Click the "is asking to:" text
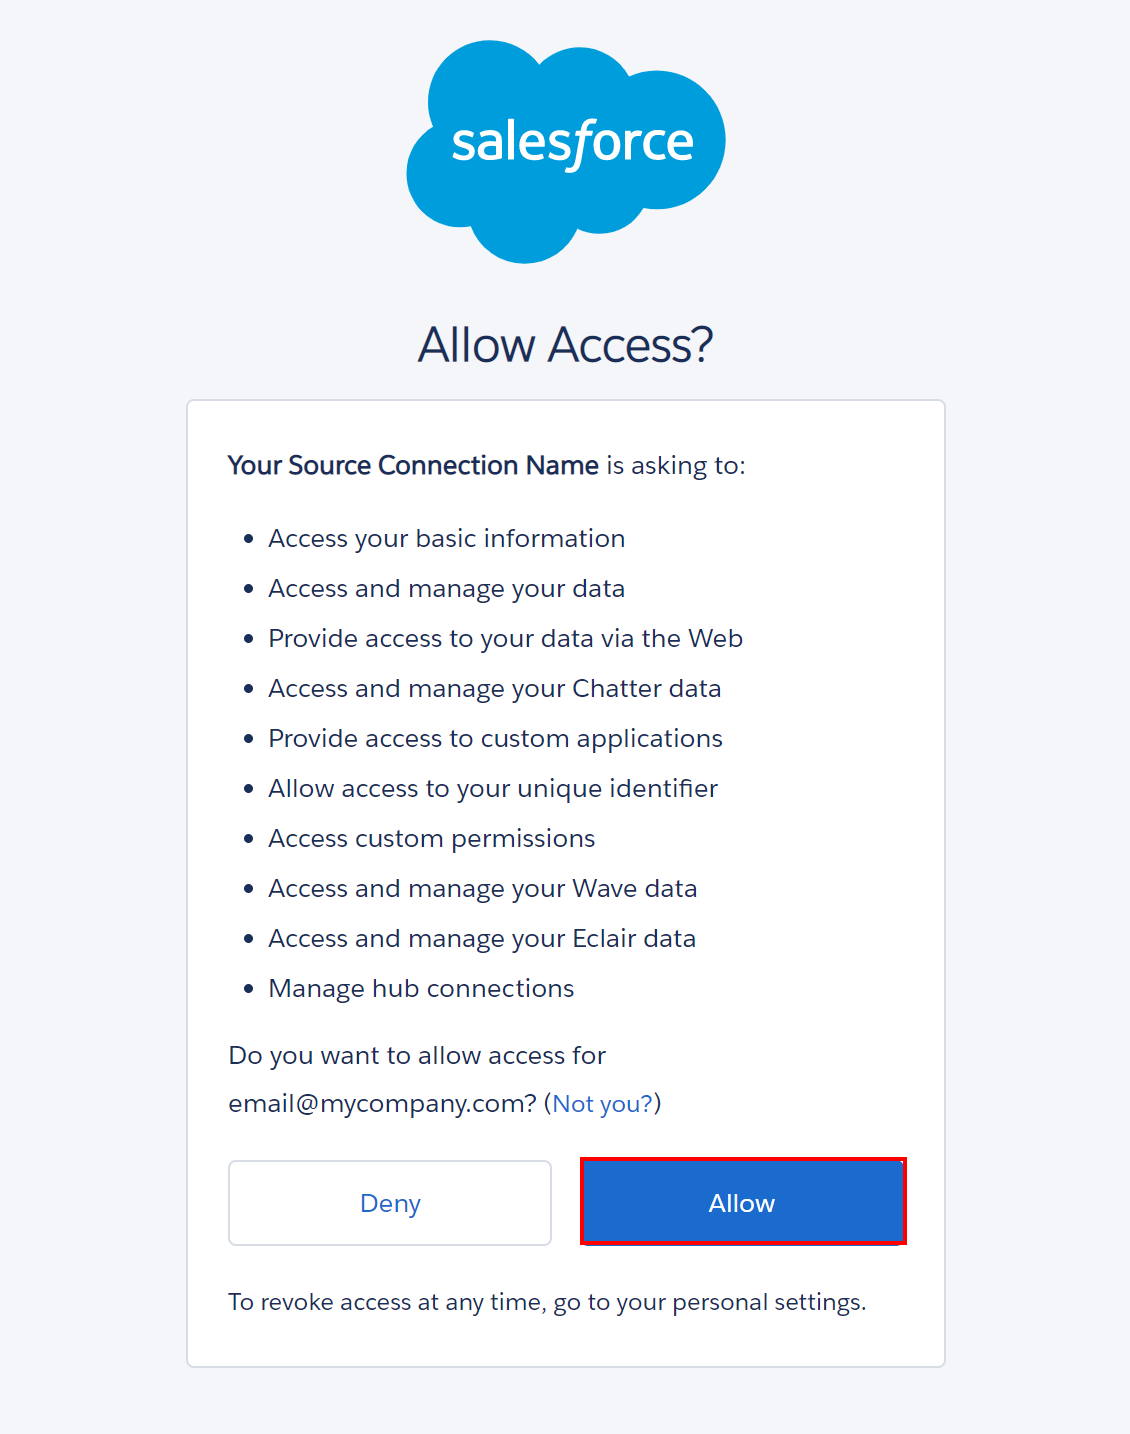The width and height of the screenshot is (1130, 1434). click(x=675, y=466)
